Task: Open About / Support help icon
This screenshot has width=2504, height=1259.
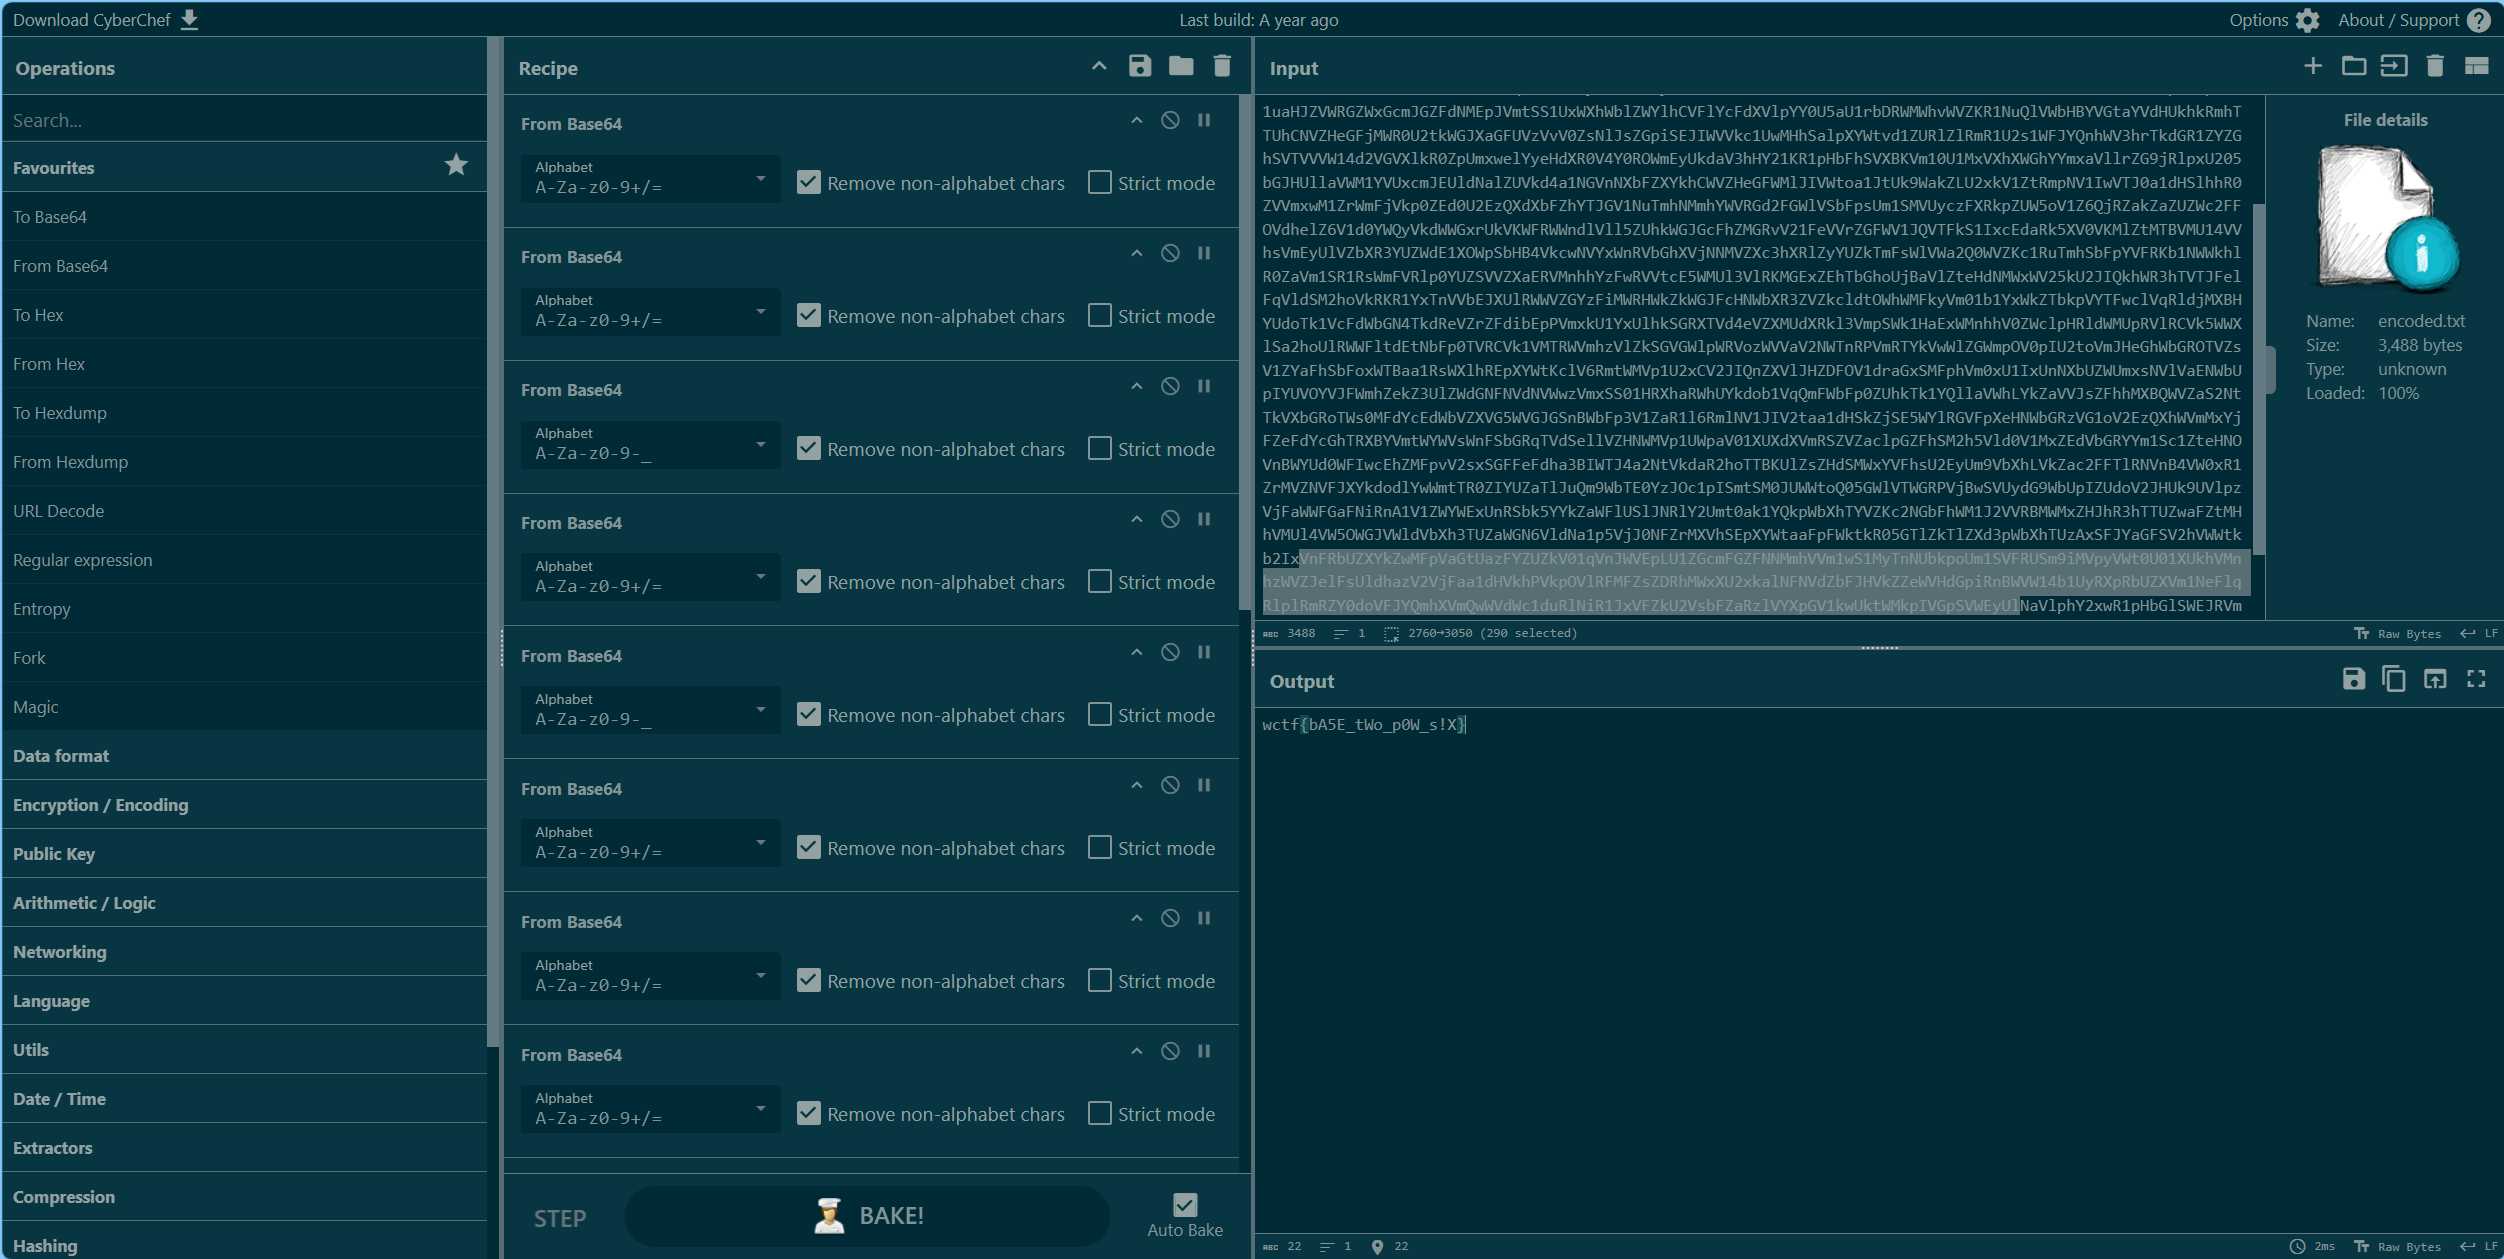Action: coord(2479,20)
